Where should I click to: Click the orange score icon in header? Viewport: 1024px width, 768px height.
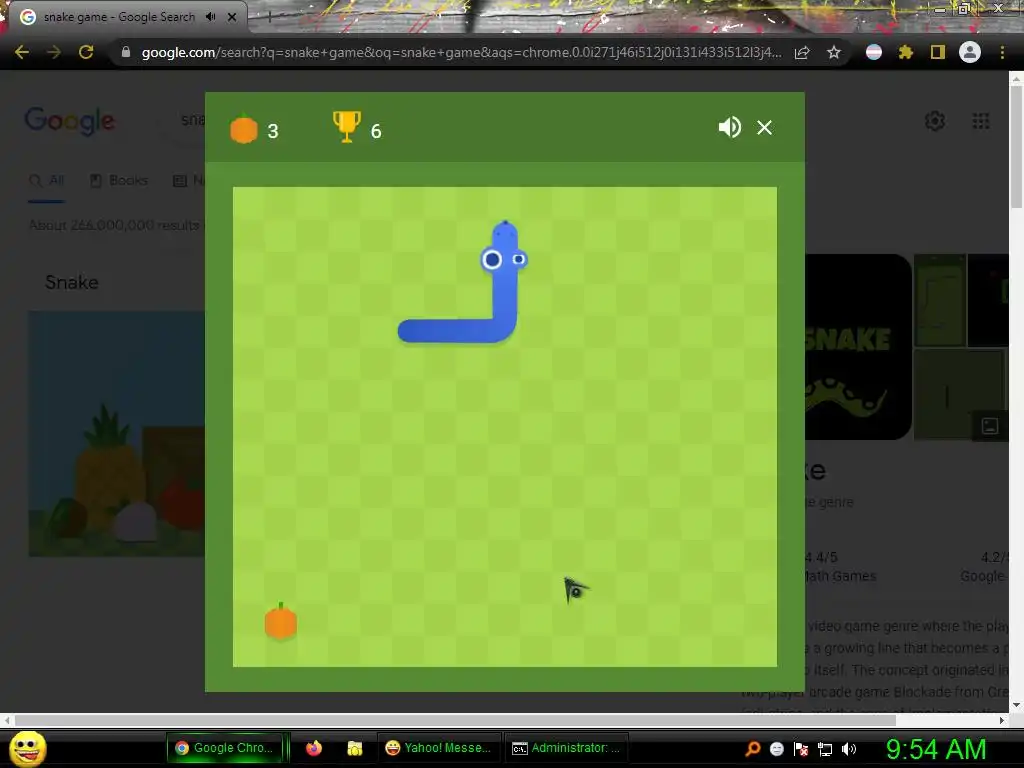244,129
